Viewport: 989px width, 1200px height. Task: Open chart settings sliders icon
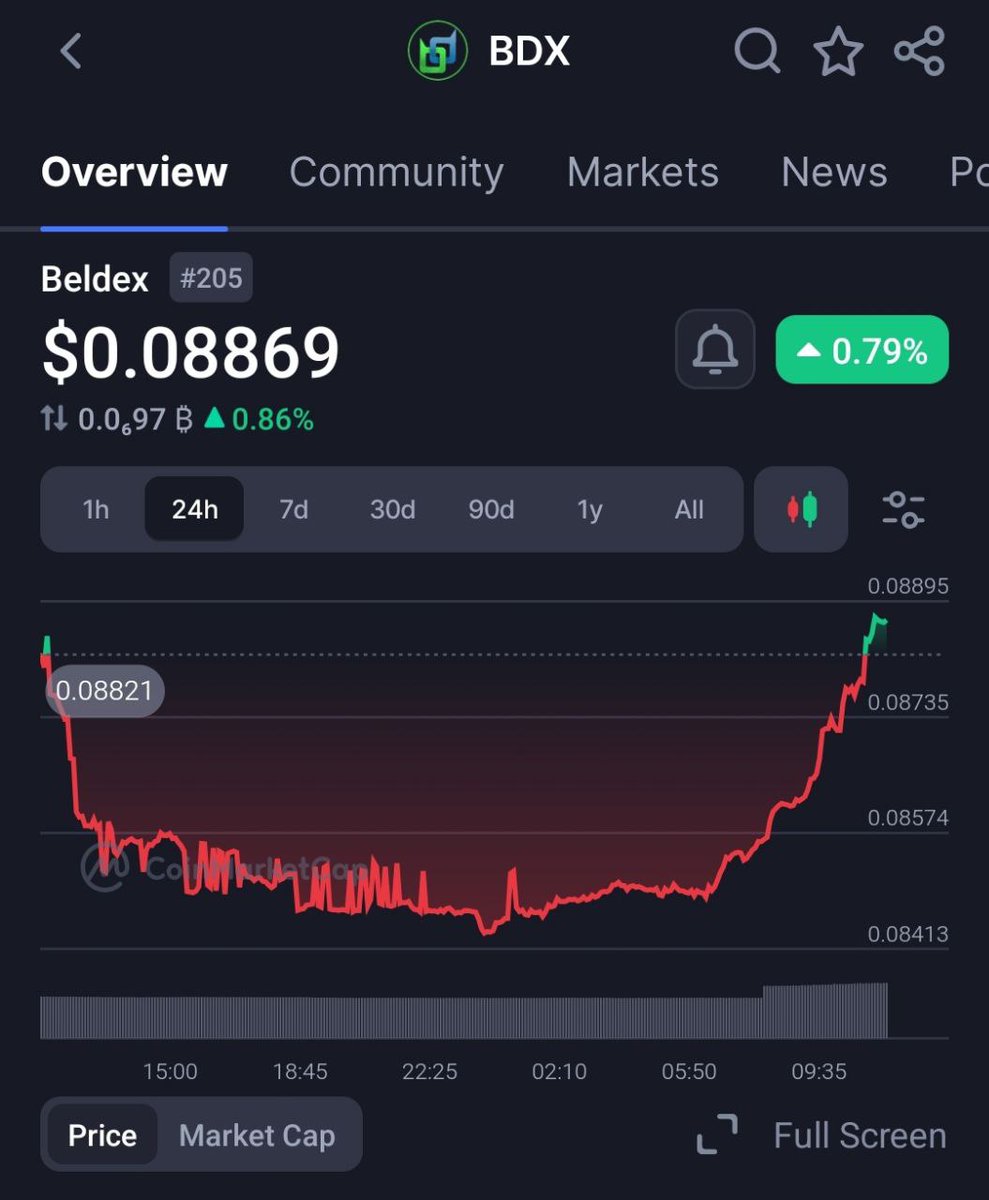click(x=903, y=509)
